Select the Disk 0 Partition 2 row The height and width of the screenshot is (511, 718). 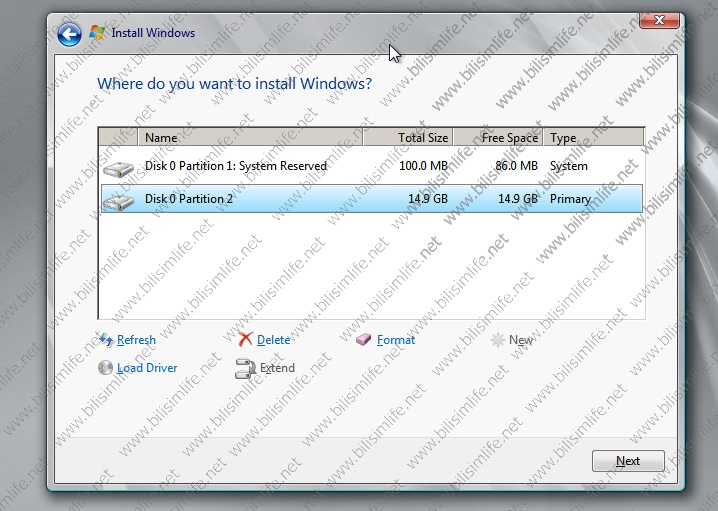click(371, 199)
